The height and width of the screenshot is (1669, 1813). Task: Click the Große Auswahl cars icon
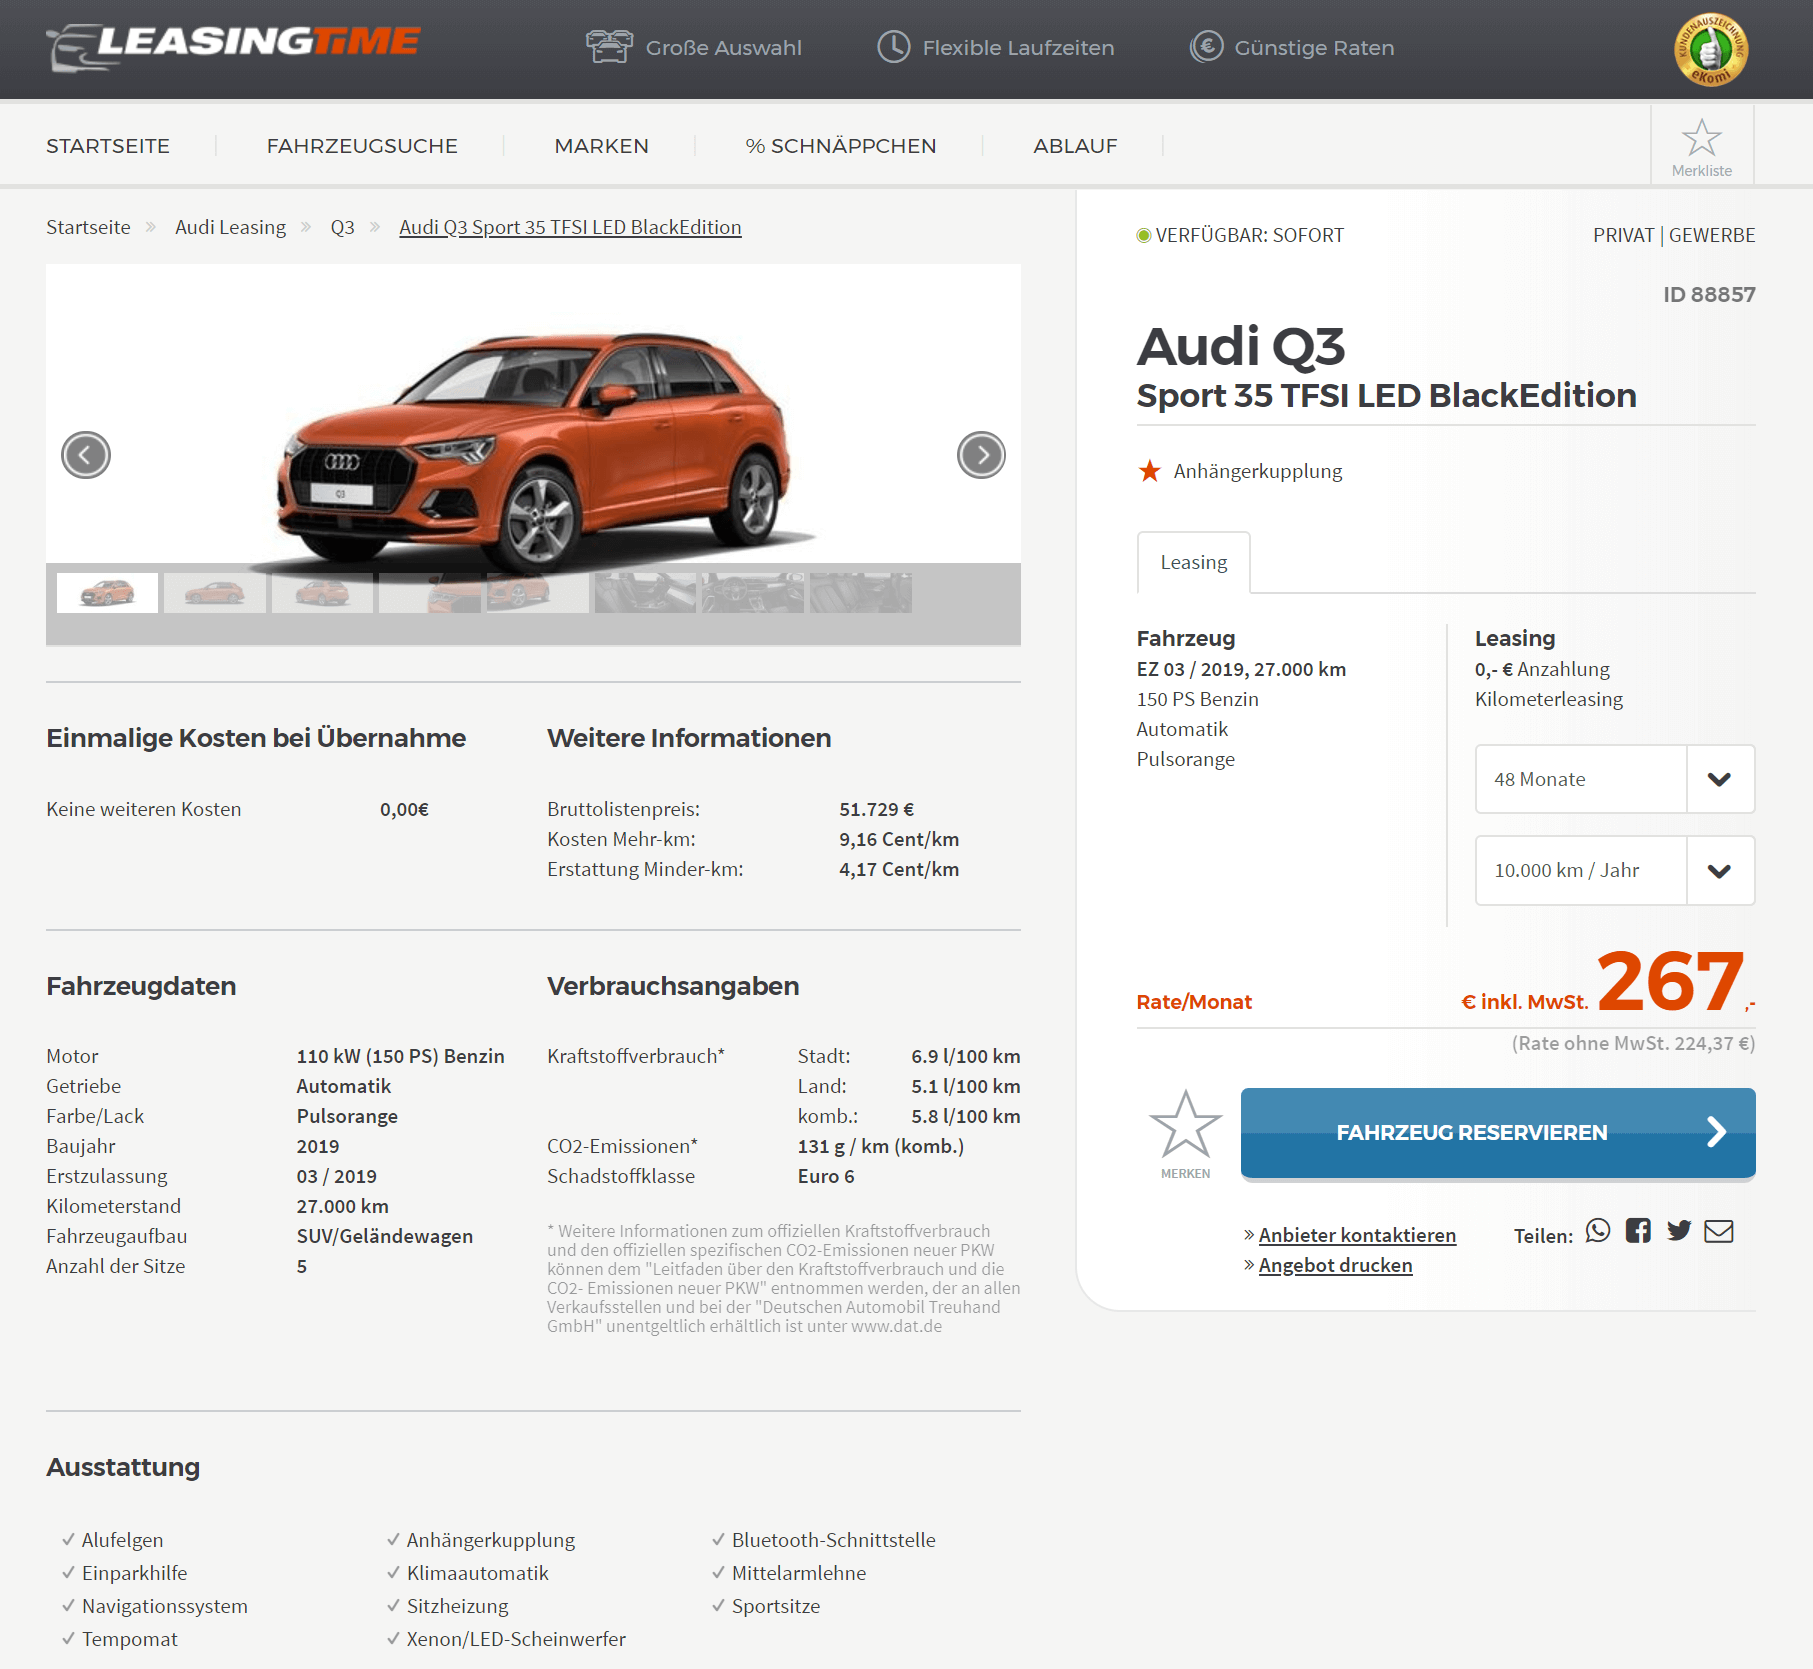(x=609, y=47)
